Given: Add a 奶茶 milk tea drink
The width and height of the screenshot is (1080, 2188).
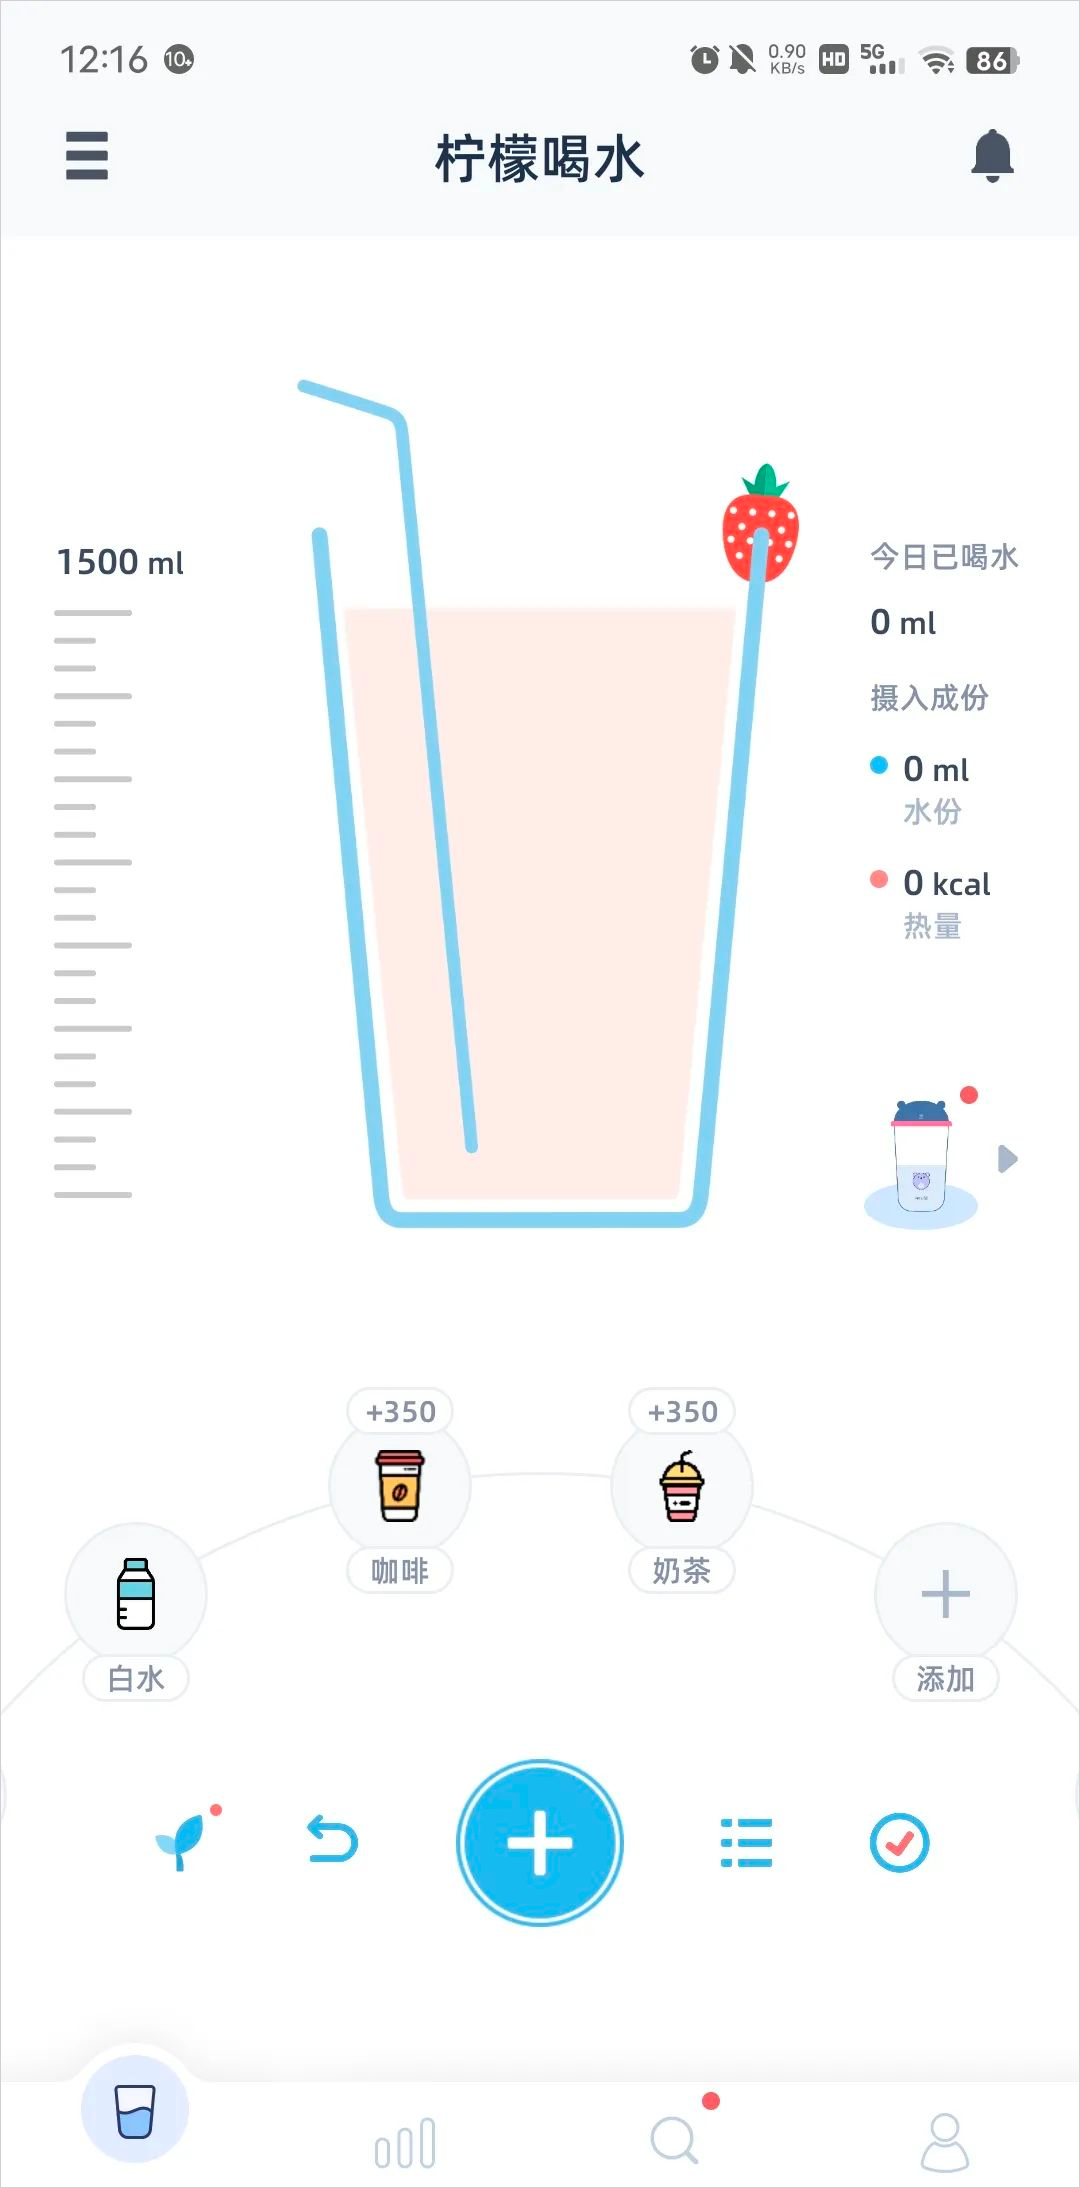Looking at the screenshot, I should click(682, 1486).
